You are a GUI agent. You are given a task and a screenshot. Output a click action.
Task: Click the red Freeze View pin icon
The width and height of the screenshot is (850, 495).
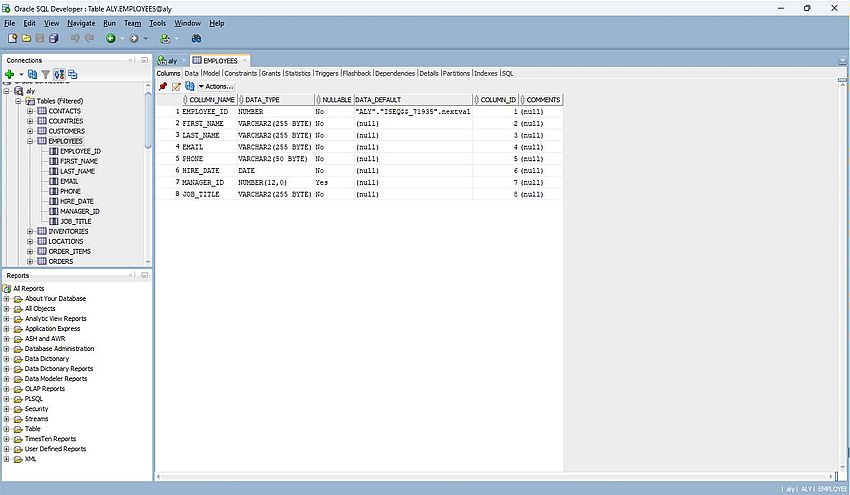click(163, 86)
